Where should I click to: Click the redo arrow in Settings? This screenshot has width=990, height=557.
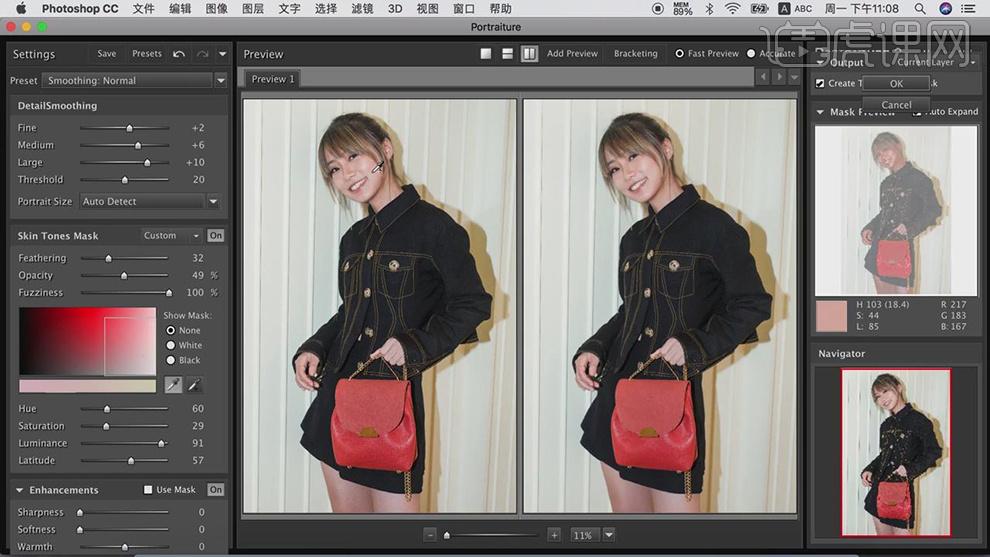[202, 54]
